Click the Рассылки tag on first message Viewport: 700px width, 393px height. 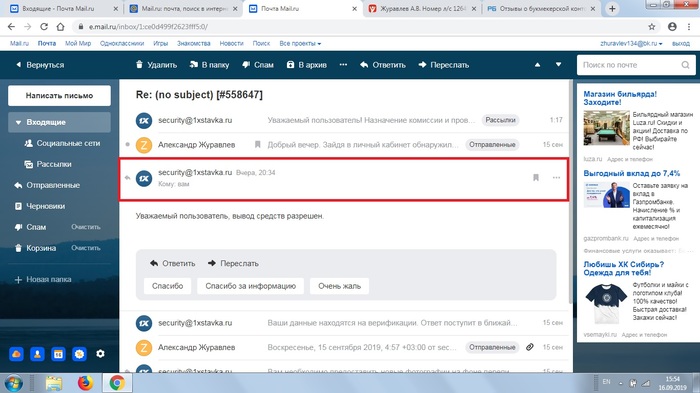click(500, 120)
